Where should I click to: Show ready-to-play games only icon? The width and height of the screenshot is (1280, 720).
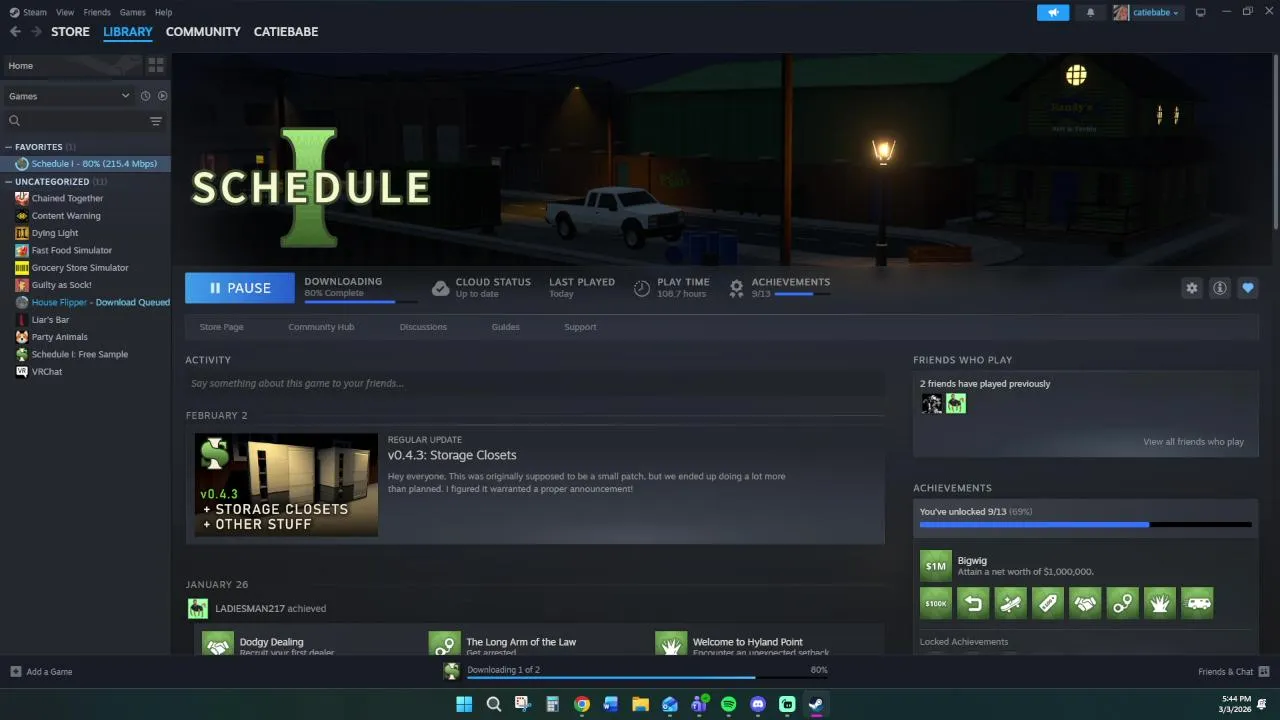pos(162,96)
